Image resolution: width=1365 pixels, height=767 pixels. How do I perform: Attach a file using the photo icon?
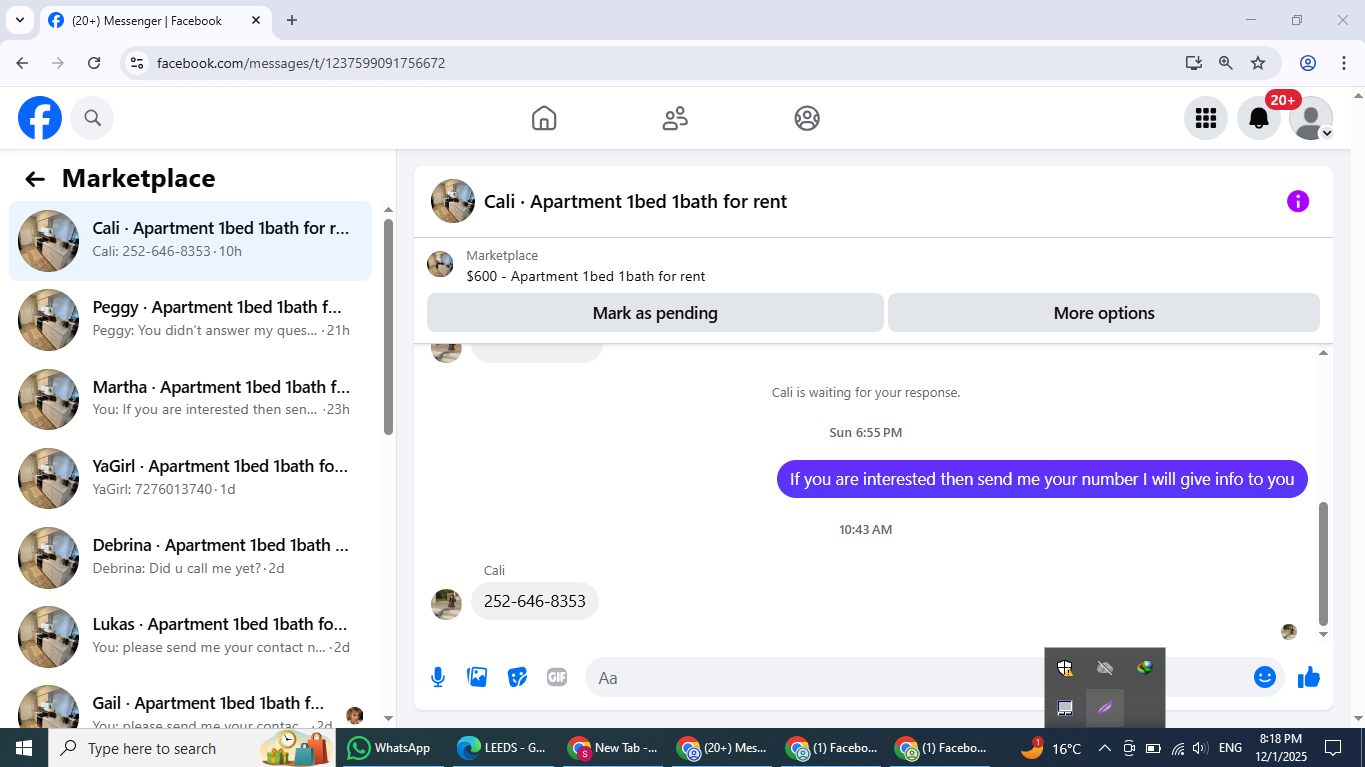(478, 677)
